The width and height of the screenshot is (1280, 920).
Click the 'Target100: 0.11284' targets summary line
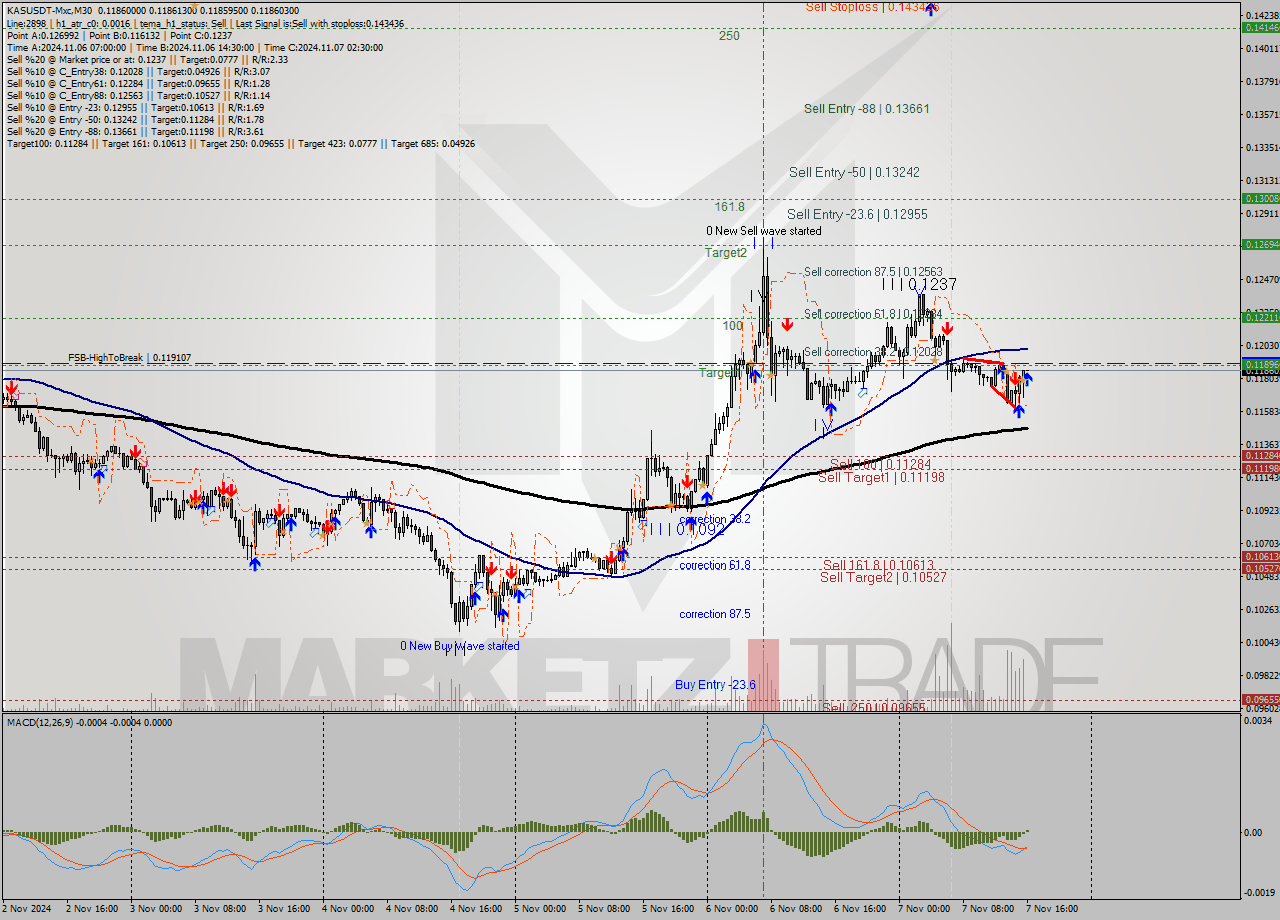(241, 143)
